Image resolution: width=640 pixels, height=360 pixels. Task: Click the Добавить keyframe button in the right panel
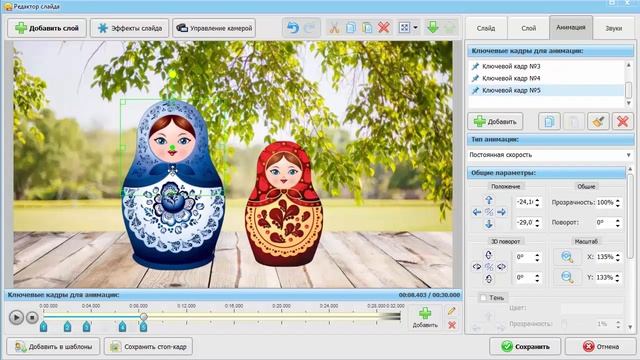pos(495,122)
